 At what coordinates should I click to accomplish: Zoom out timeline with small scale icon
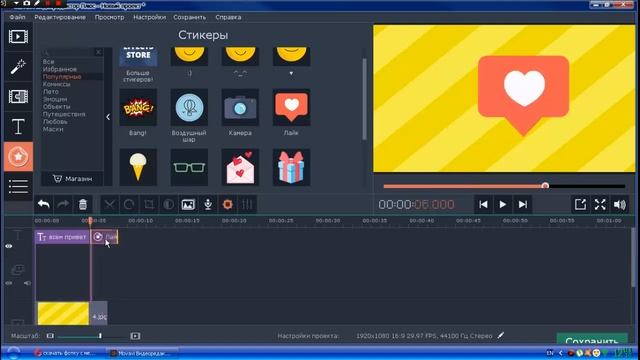point(50,336)
